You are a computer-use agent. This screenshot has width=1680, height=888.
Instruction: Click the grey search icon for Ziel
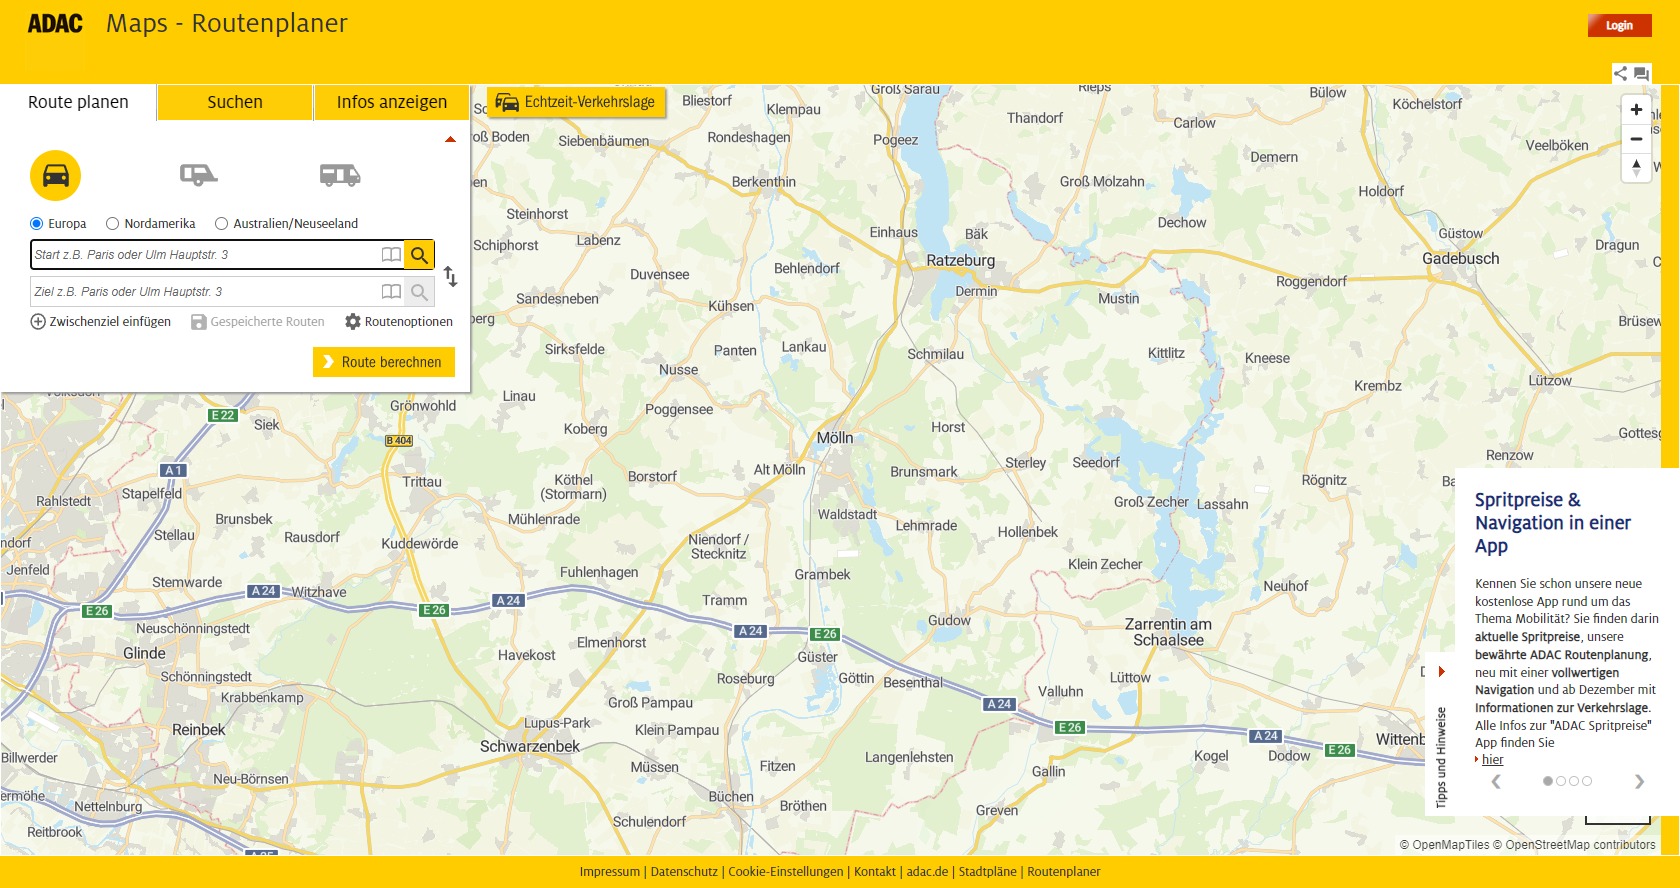(420, 292)
